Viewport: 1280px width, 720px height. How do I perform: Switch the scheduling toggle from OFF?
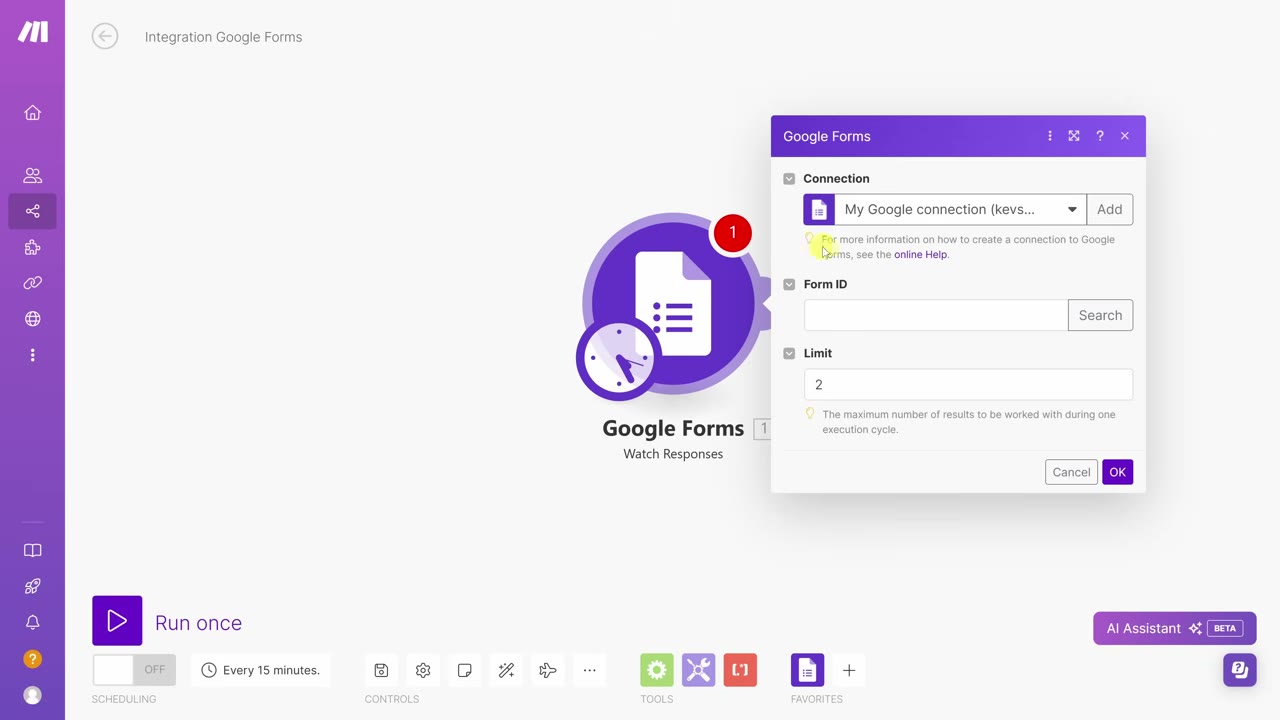click(134, 670)
